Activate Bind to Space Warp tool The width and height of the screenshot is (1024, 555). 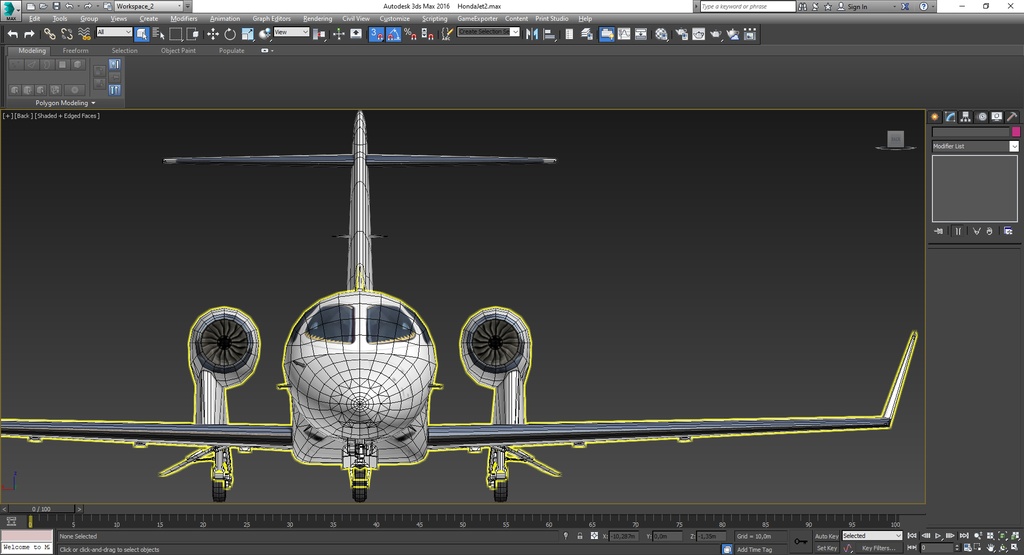coord(84,34)
